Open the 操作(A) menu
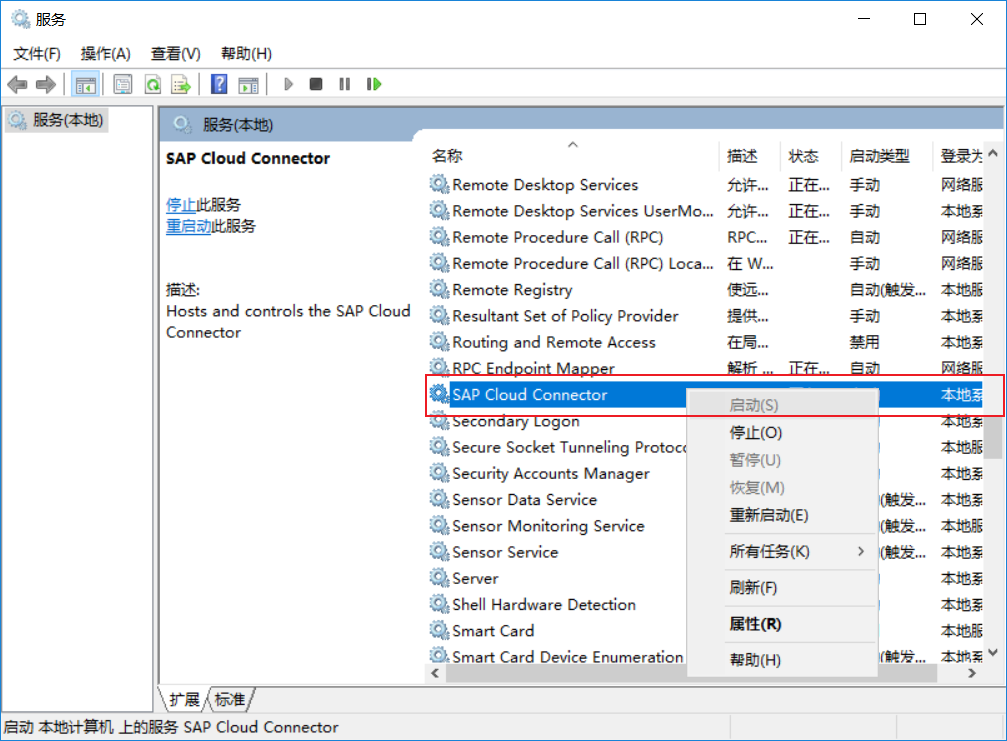1007x741 pixels. pos(105,53)
